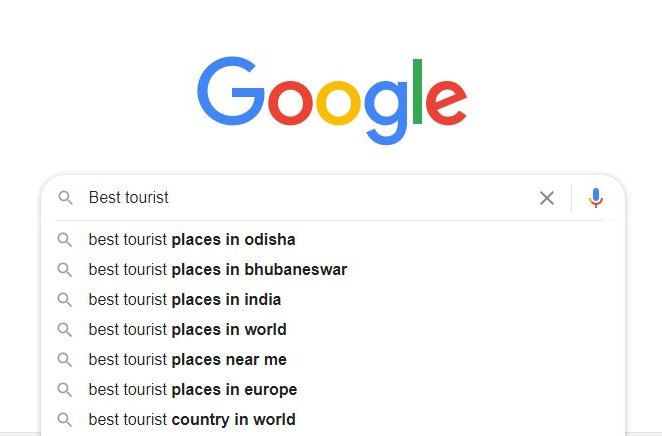The width and height of the screenshot is (662, 436).
Task: Click the magnifier icon beside country in world
Action: pyautogui.click(x=65, y=420)
